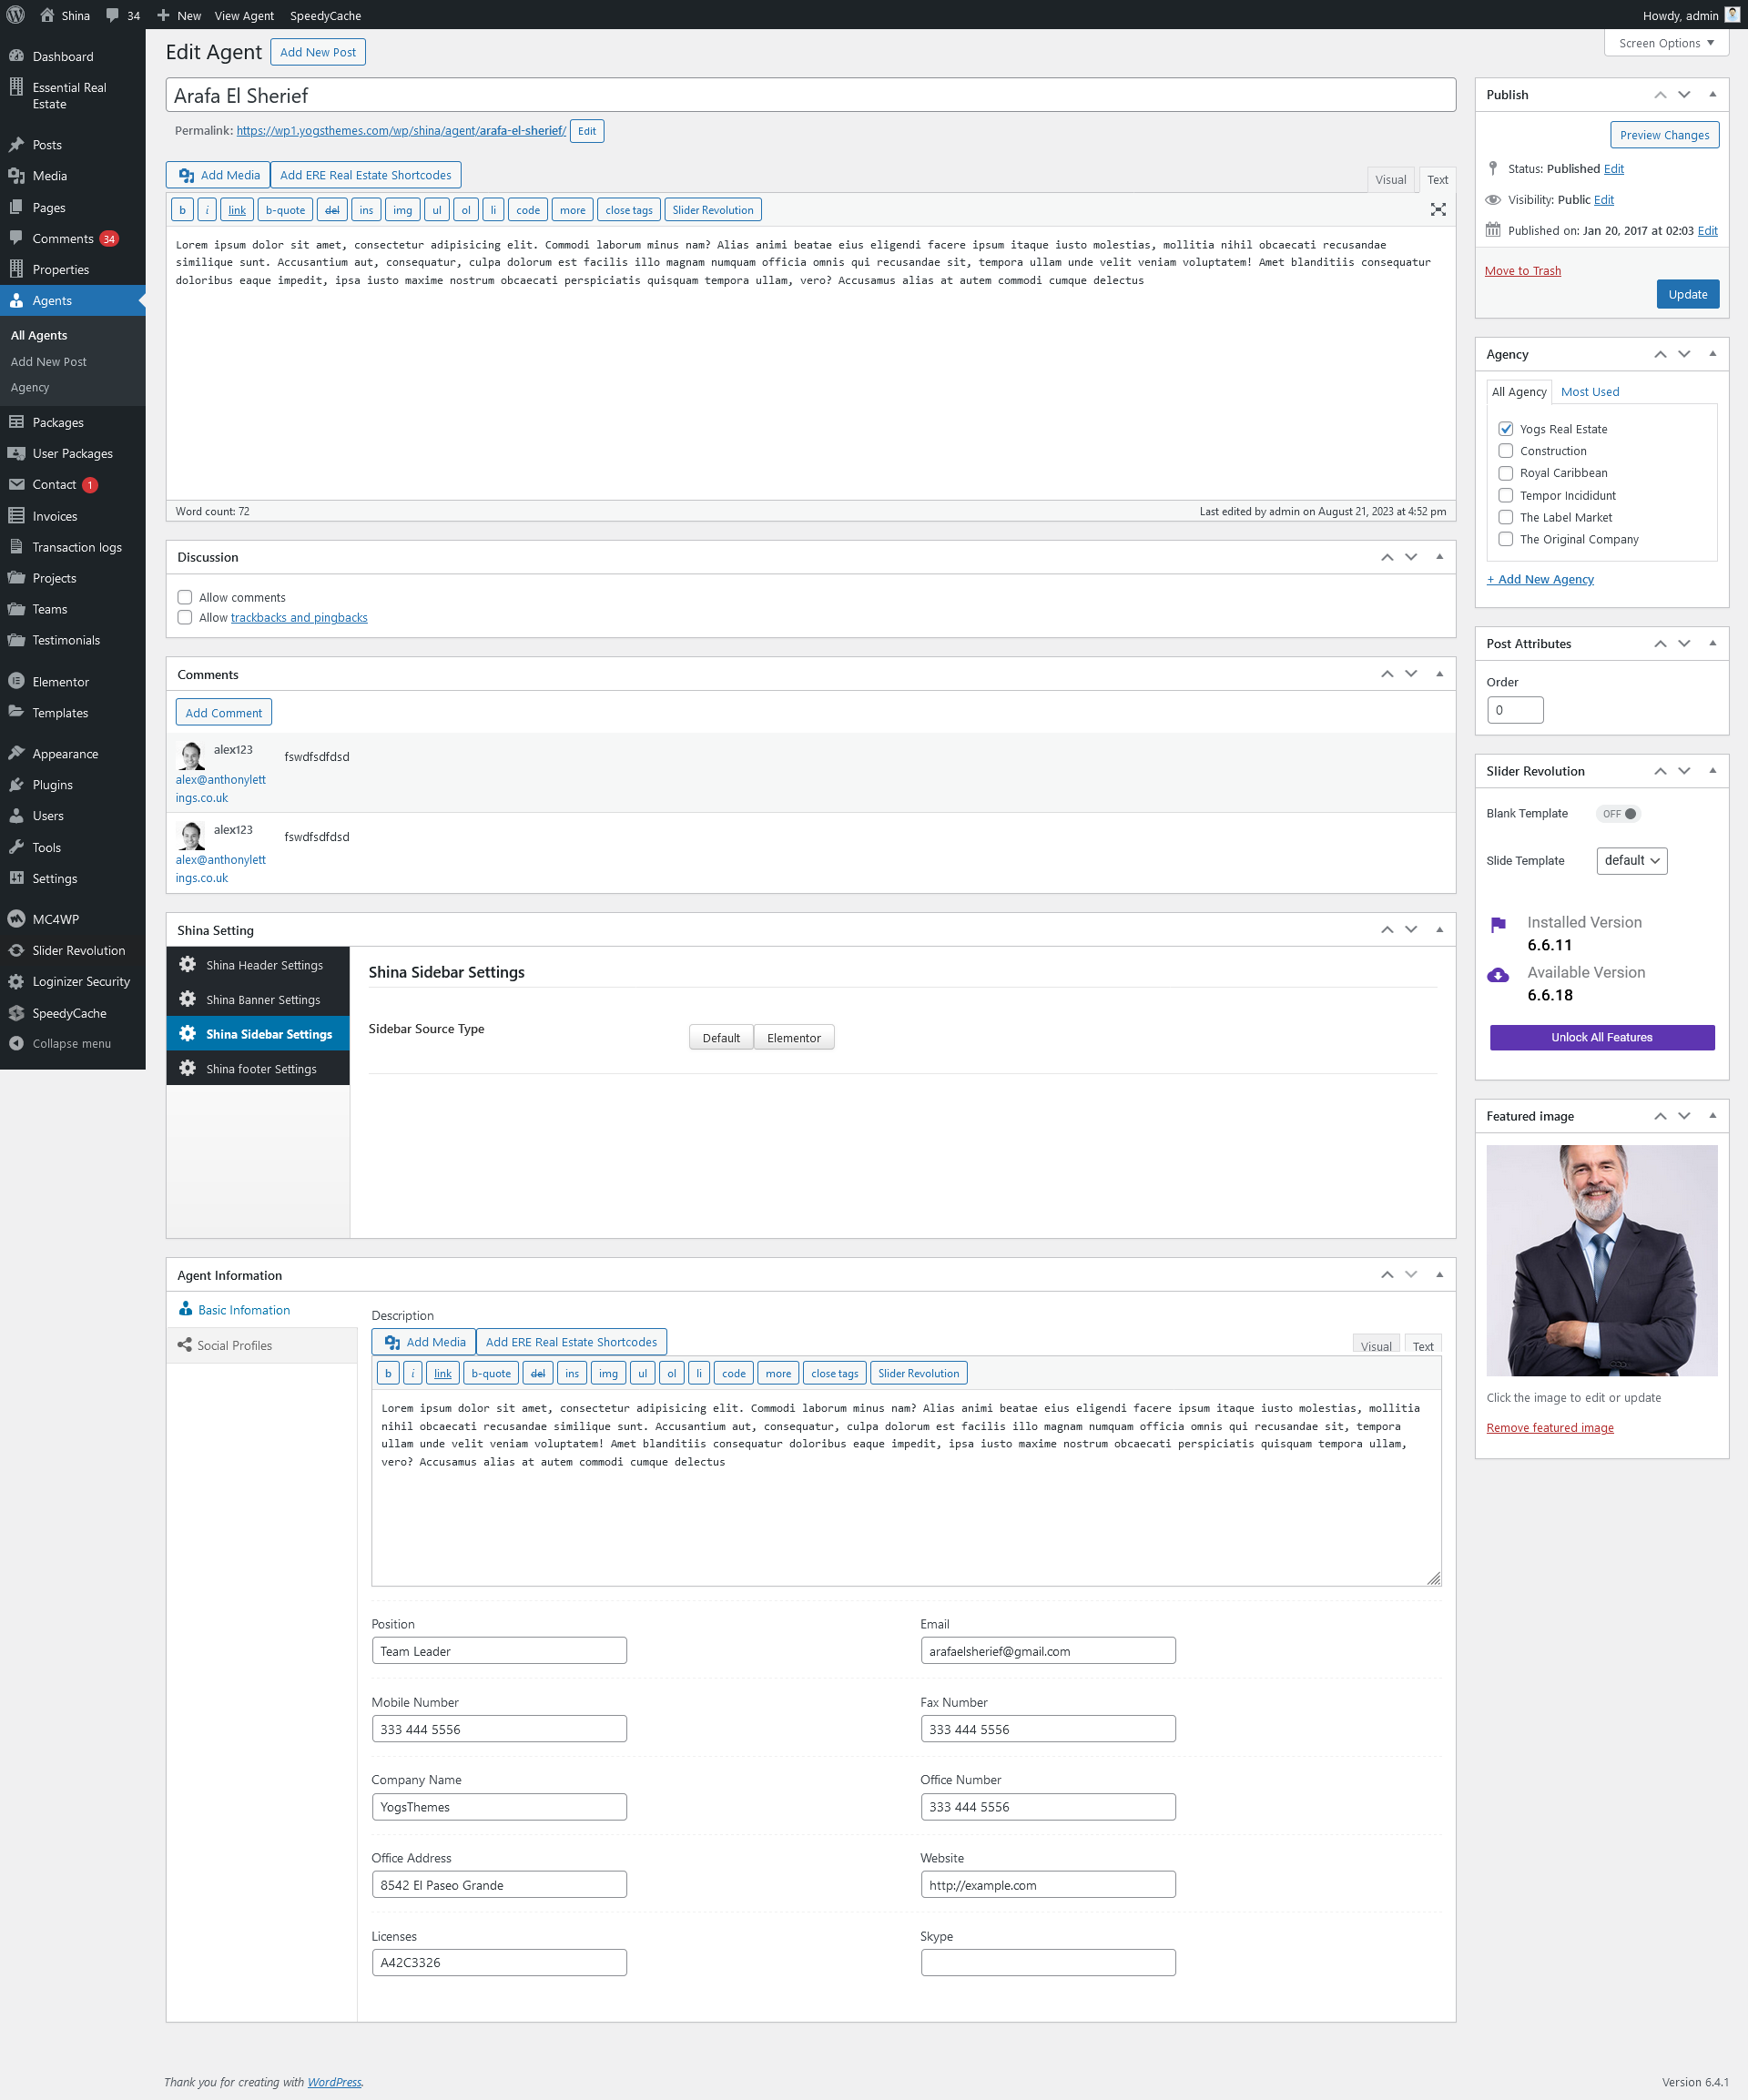The height and width of the screenshot is (2100, 1748).
Task: Open the Plugins menu via its plug icon
Action: (16, 785)
